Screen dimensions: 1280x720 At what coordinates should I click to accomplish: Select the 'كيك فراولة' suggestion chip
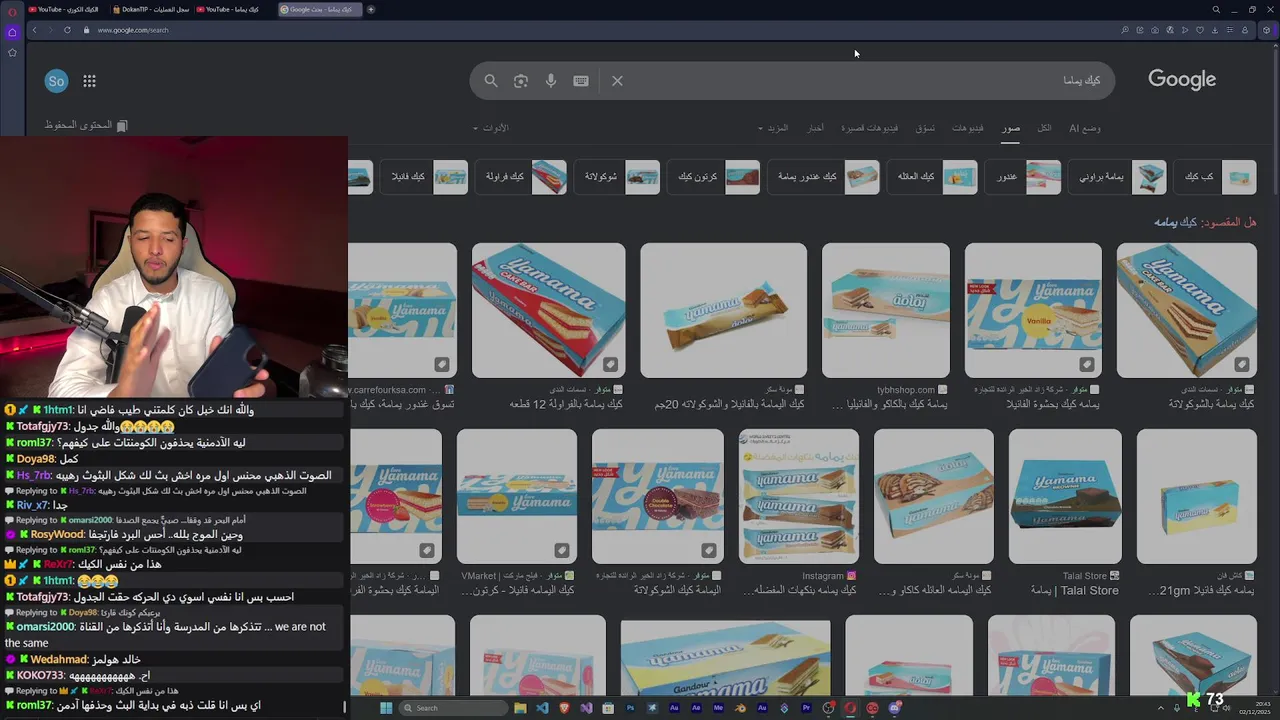tap(522, 177)
